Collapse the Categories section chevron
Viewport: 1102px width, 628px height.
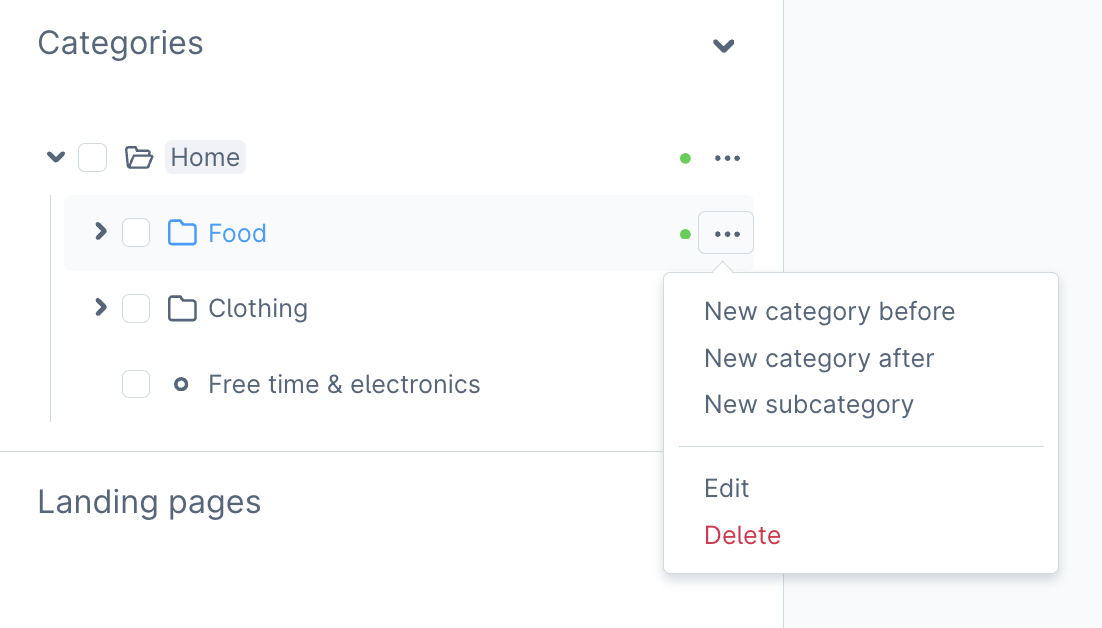coord(723,45)
